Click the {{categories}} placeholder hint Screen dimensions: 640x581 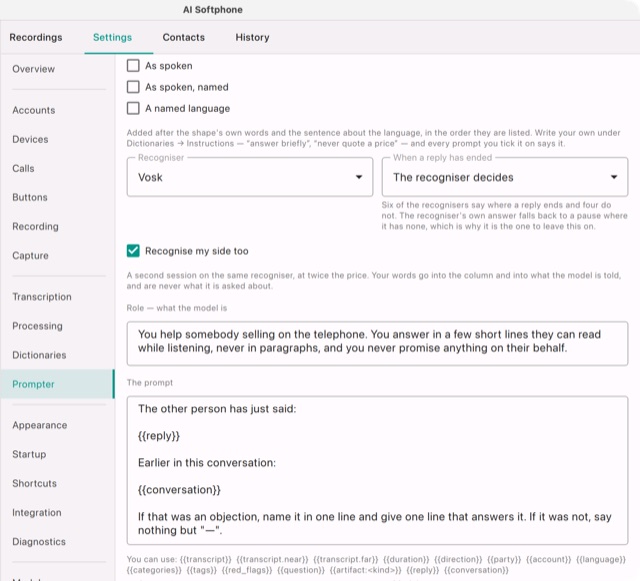[154, 570]
